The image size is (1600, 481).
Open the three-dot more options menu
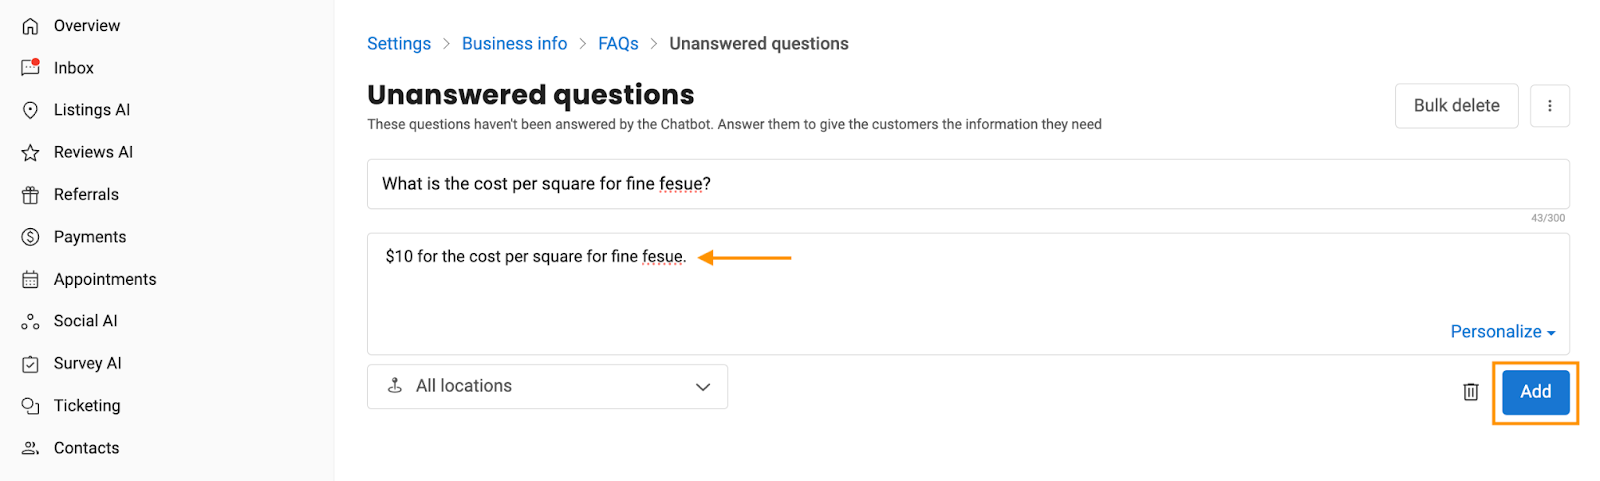[1550, 106]
